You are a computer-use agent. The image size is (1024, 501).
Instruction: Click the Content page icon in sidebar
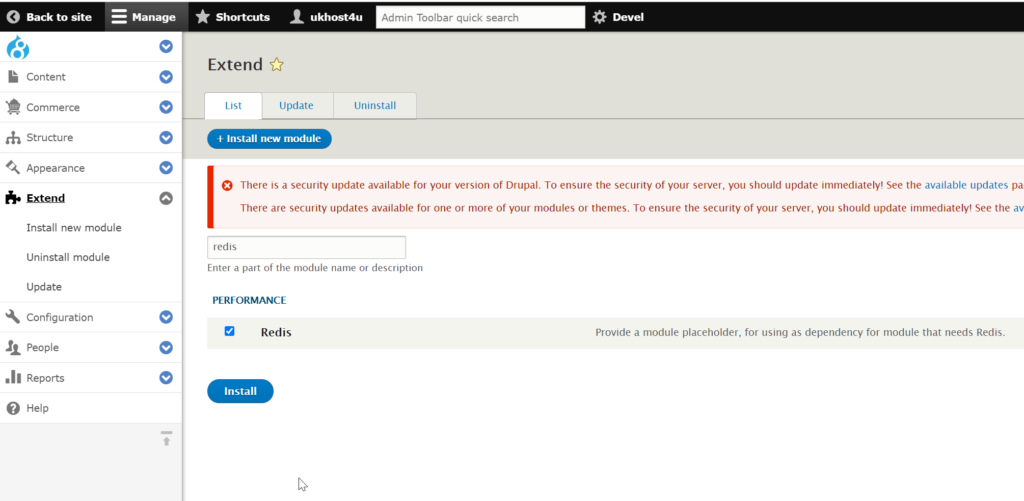point(12,76)
